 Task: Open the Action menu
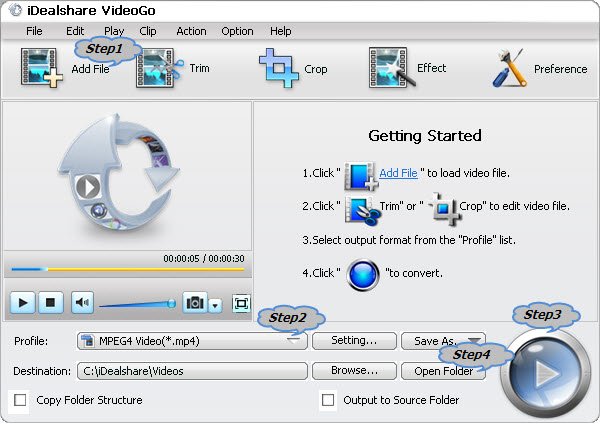pyautogui.click(x=191, y=31)
